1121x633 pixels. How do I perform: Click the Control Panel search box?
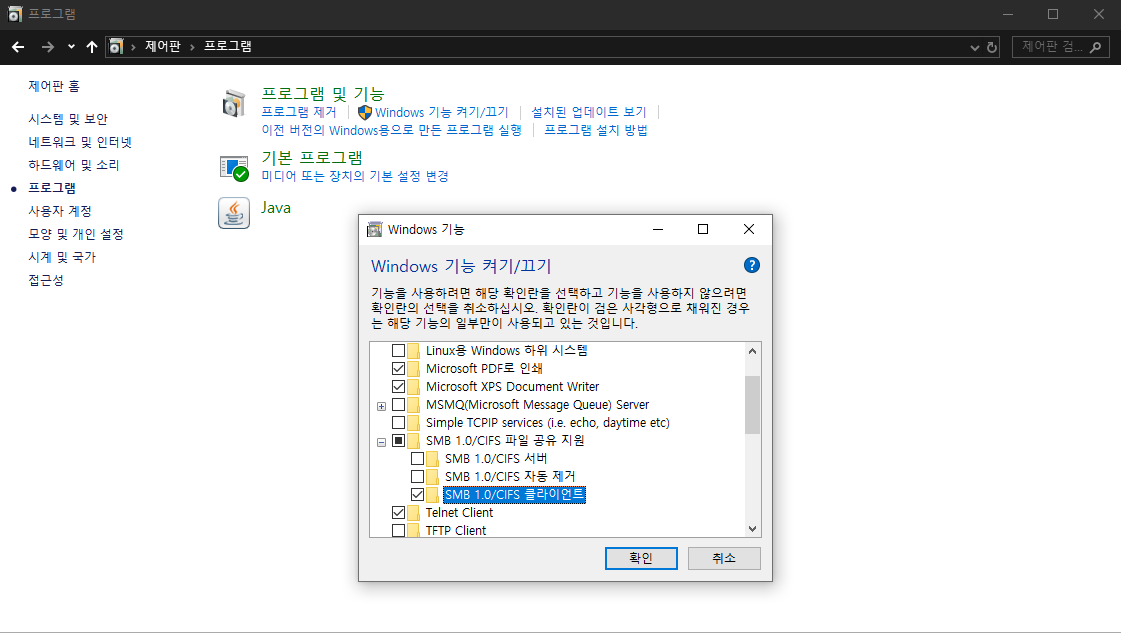click(x=1060, y=46)
